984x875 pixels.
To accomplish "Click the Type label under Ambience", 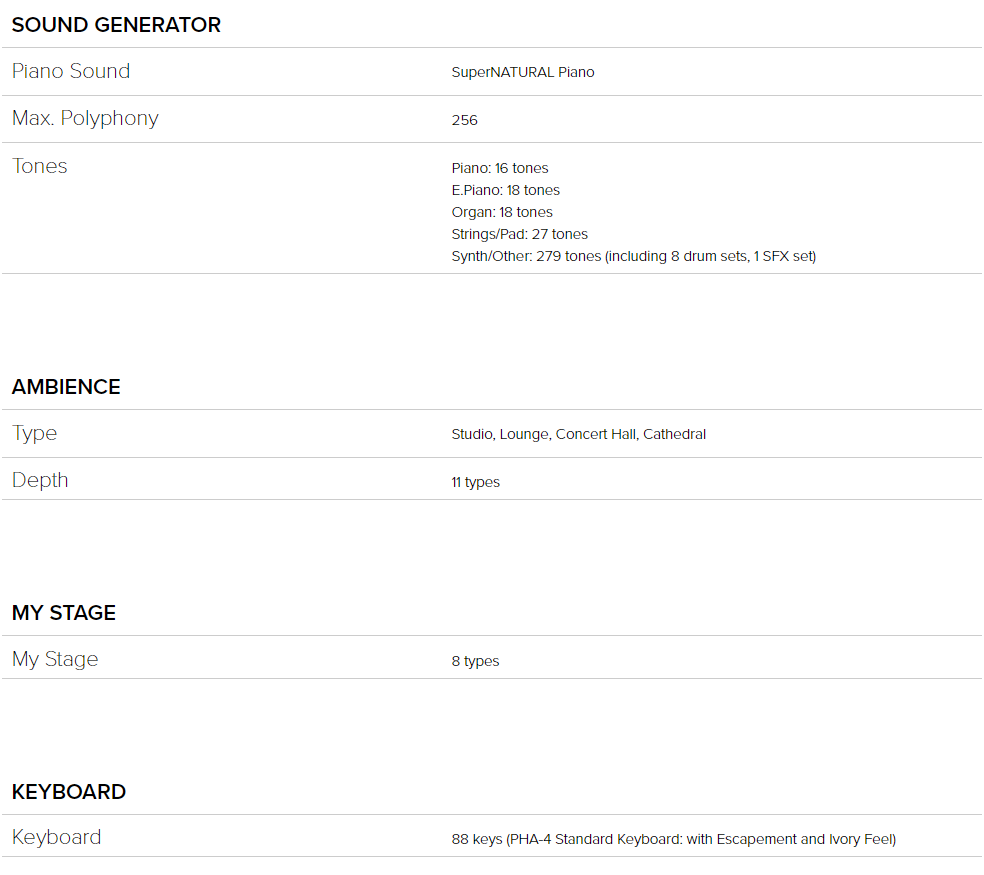I will coord(34,433).
